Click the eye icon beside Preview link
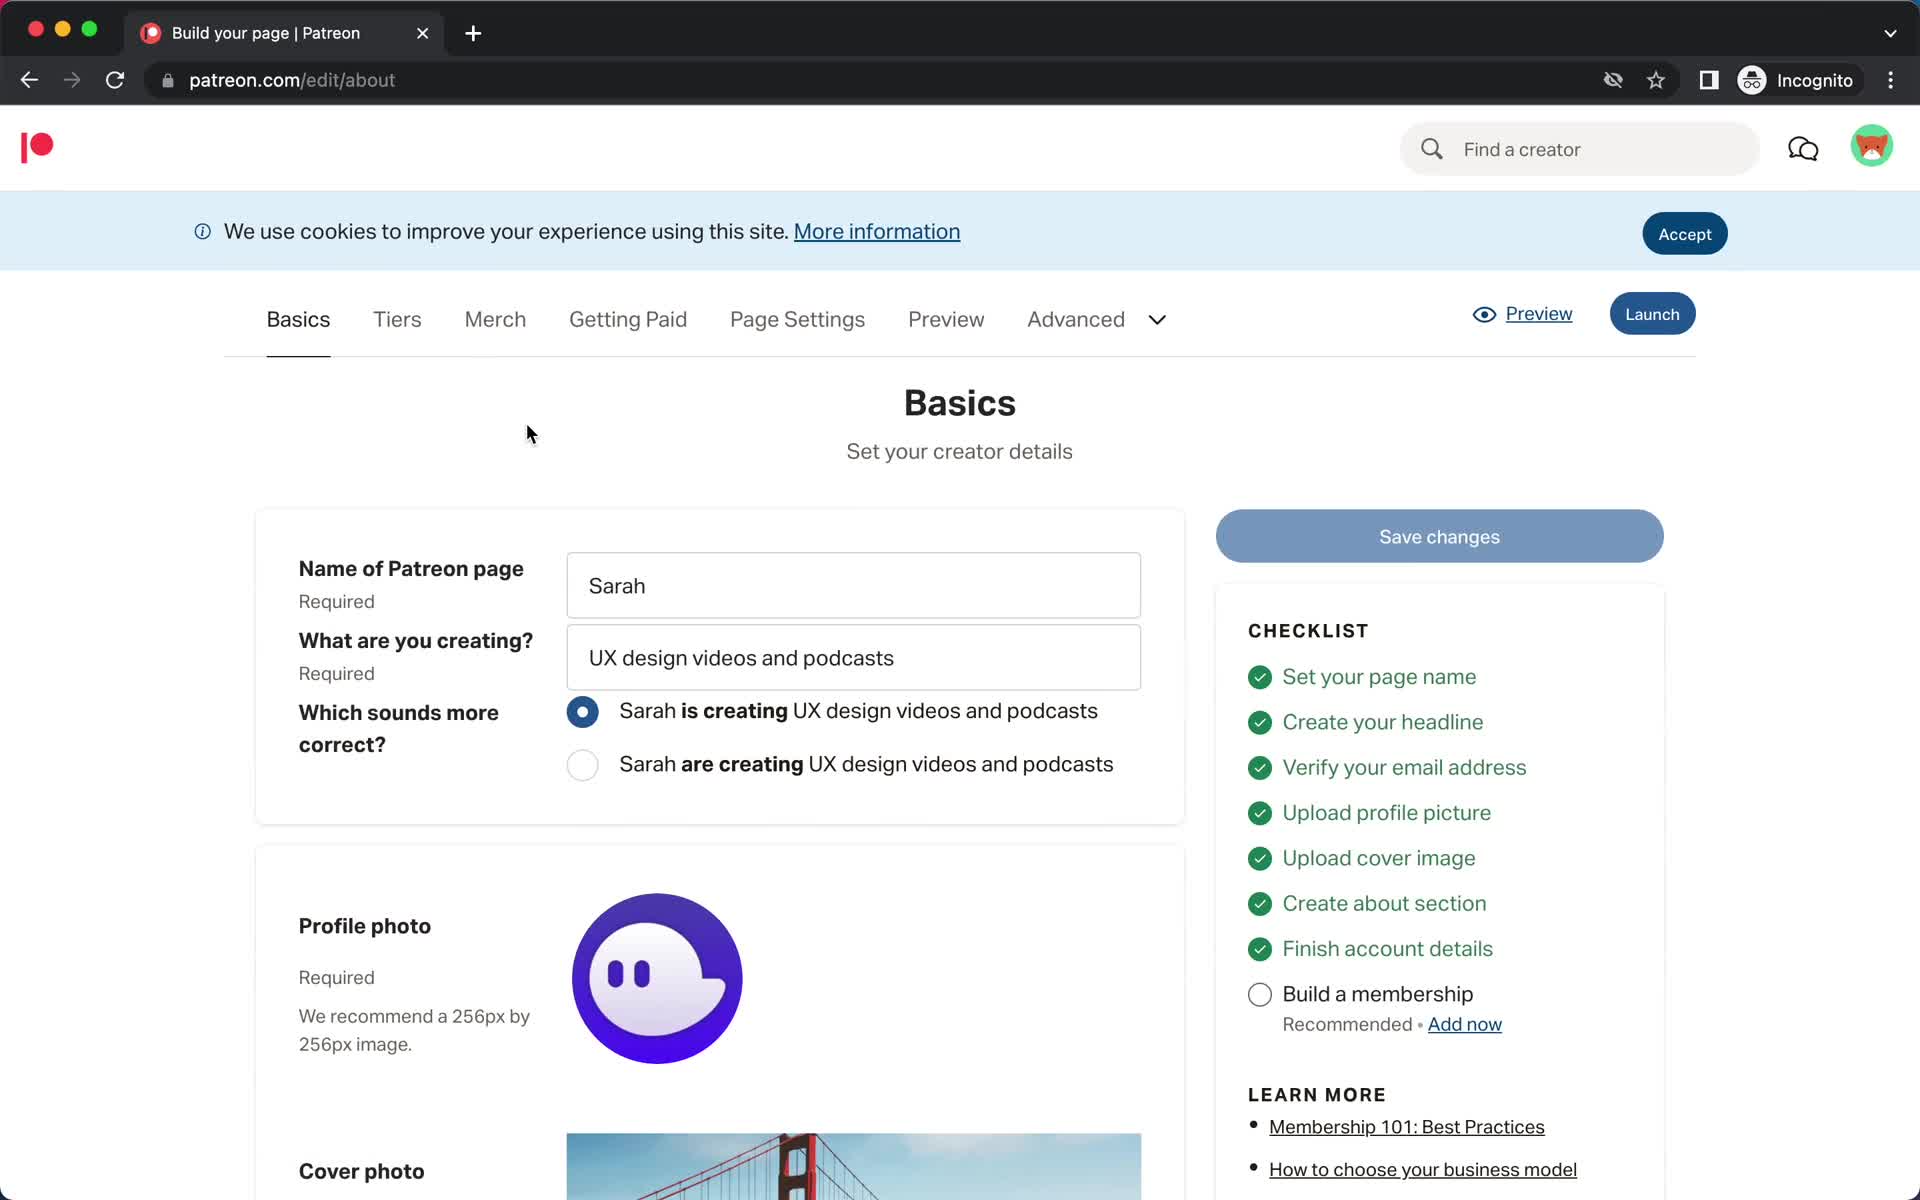Image resolution: width=1920 pixels, height=1200 pixels. click(1484, 315)
